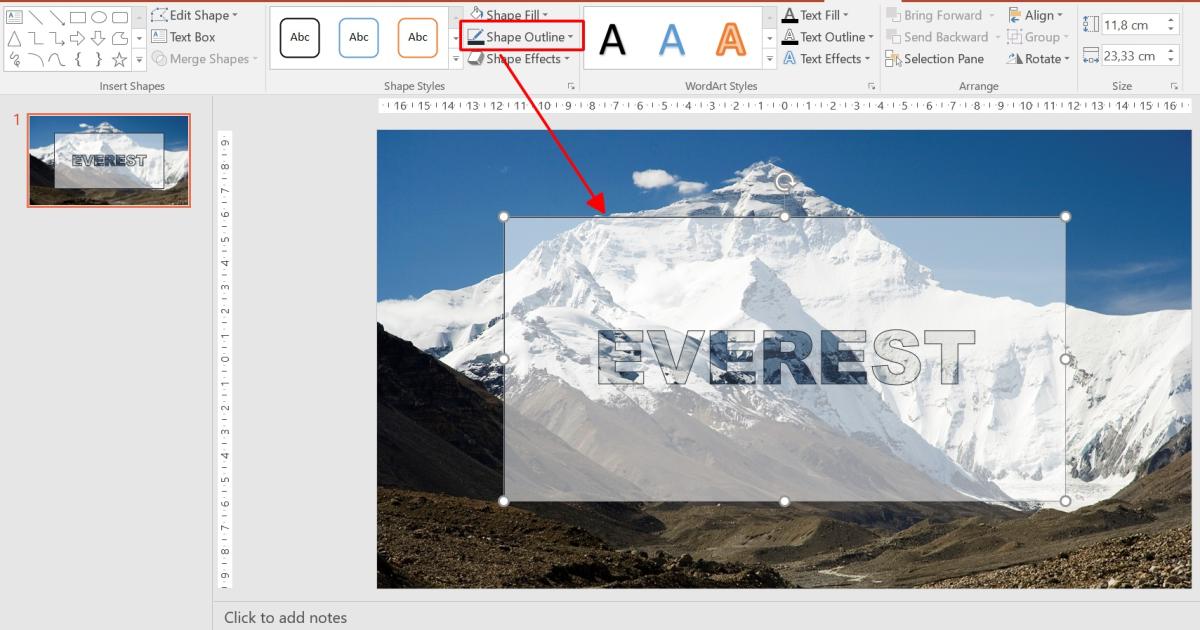The image size is (1200, 630).
Task: Select the Down Arrow shape
Action: pos(98,39)
